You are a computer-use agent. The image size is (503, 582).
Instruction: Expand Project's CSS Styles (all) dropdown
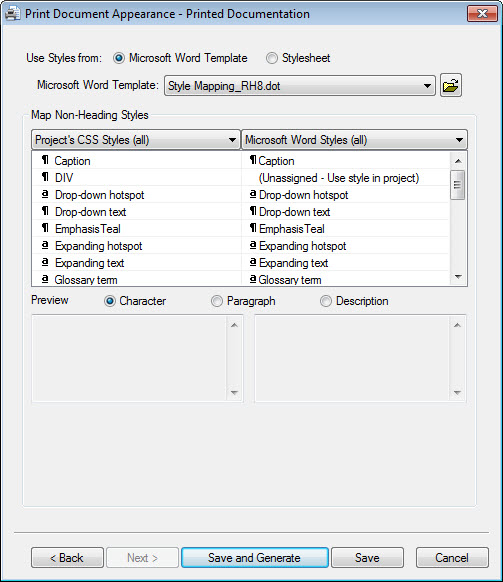[136, 140]
